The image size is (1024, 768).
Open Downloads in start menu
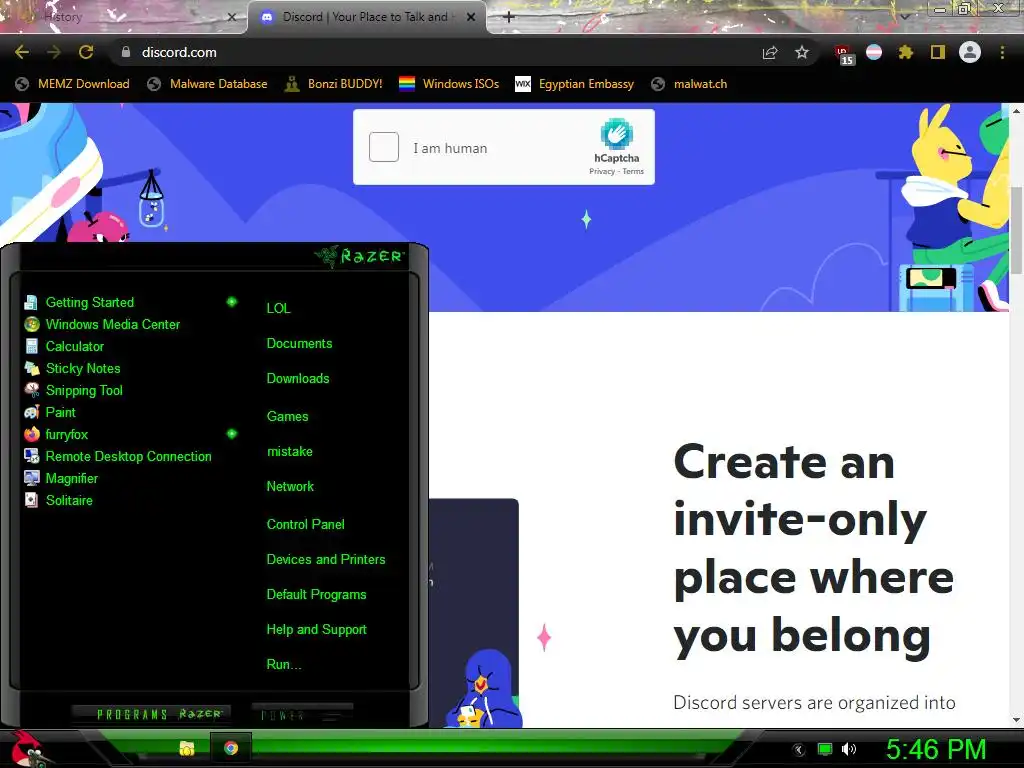(298, 379)
